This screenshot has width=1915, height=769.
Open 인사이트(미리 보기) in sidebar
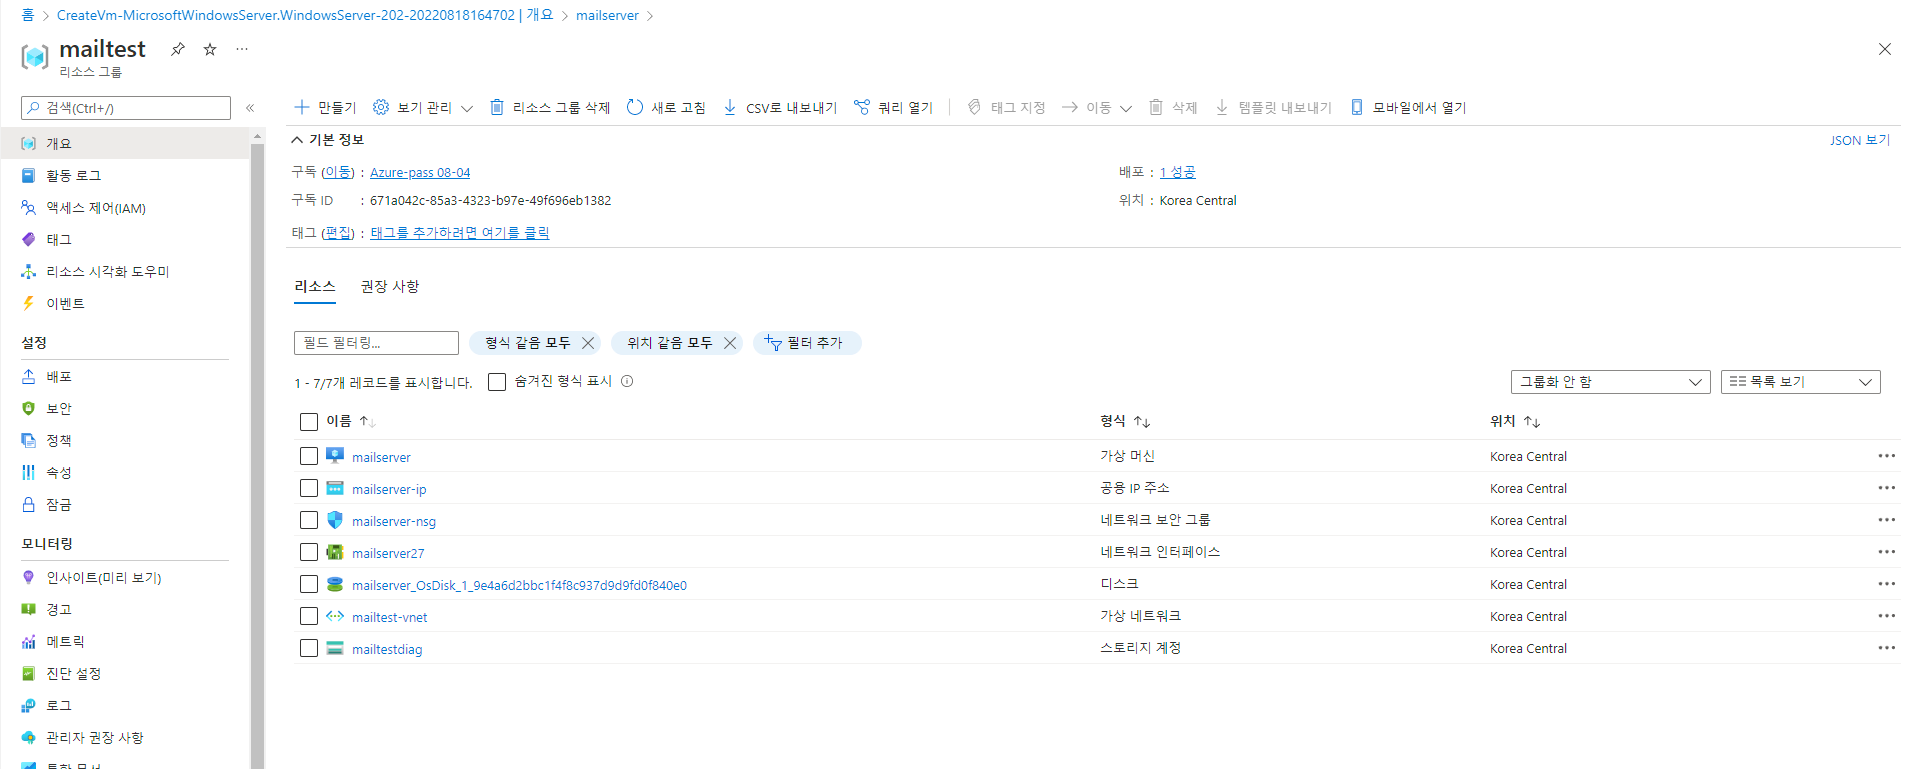pos(125,577)
